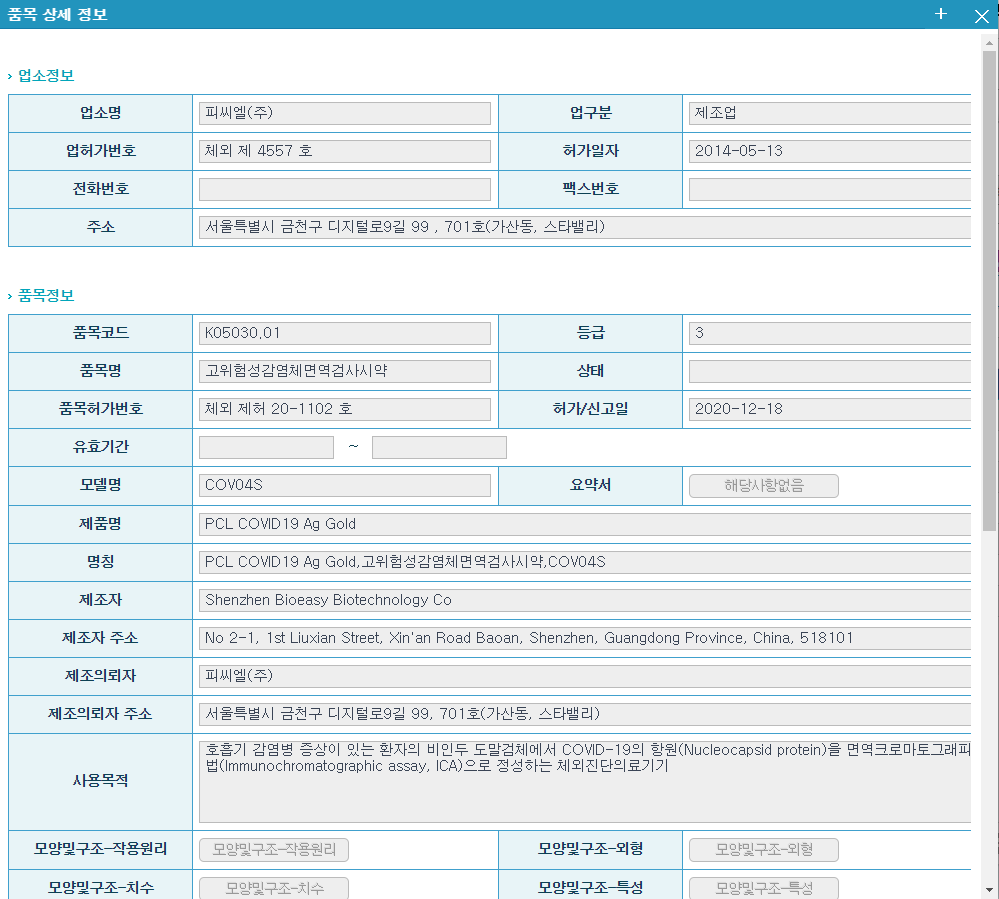
Task: Click the empty 팩스번호 field
Action: 830,189
